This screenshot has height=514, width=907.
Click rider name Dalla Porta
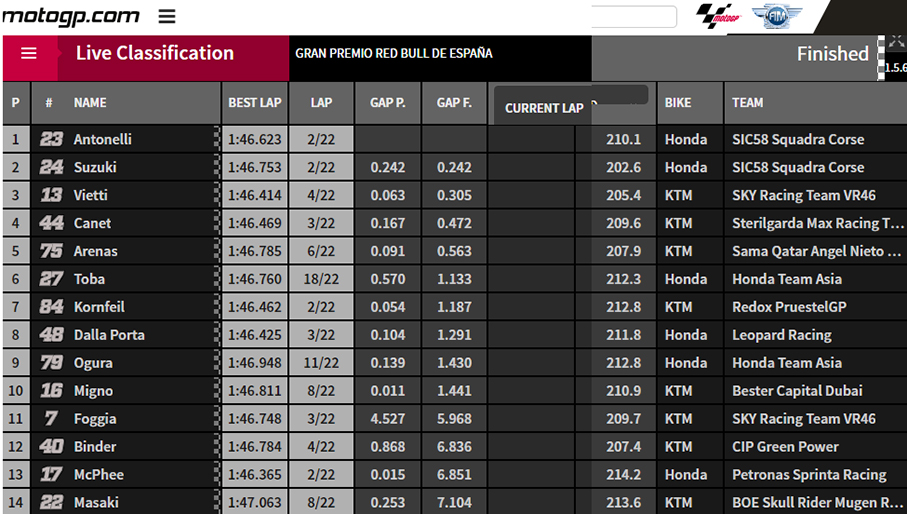[x=109, y=335]
